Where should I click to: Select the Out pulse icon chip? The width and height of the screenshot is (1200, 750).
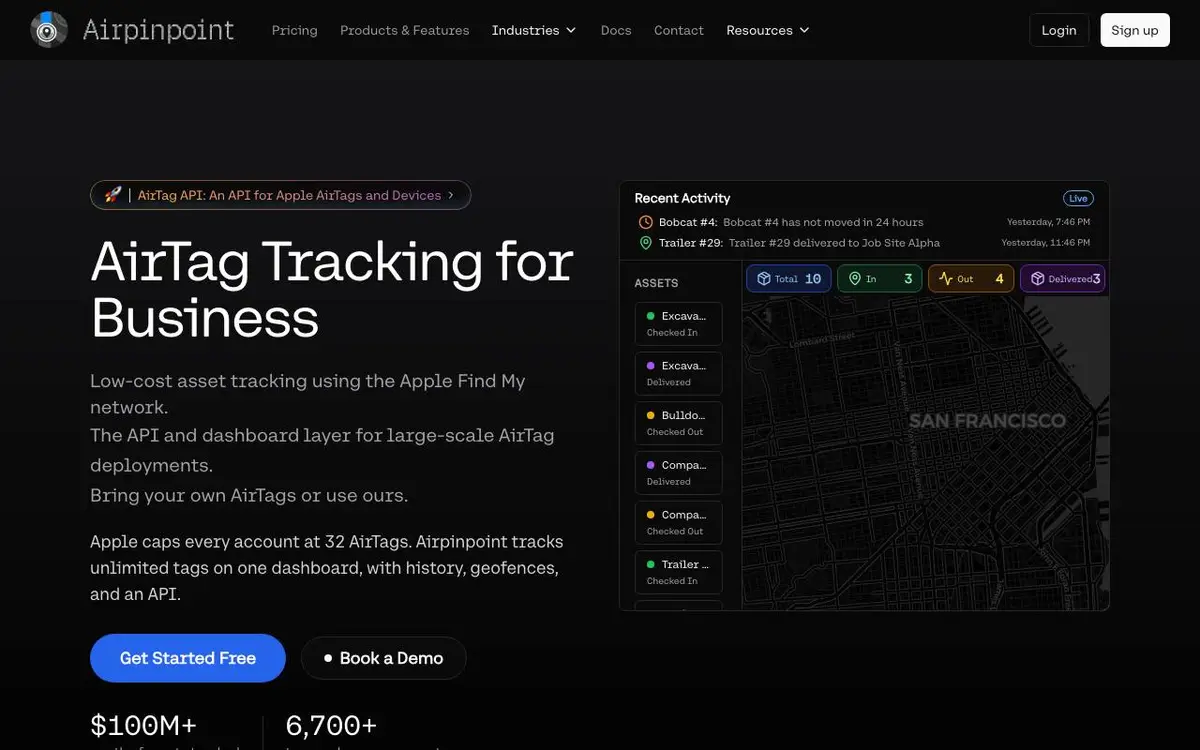tap(971, 279)
